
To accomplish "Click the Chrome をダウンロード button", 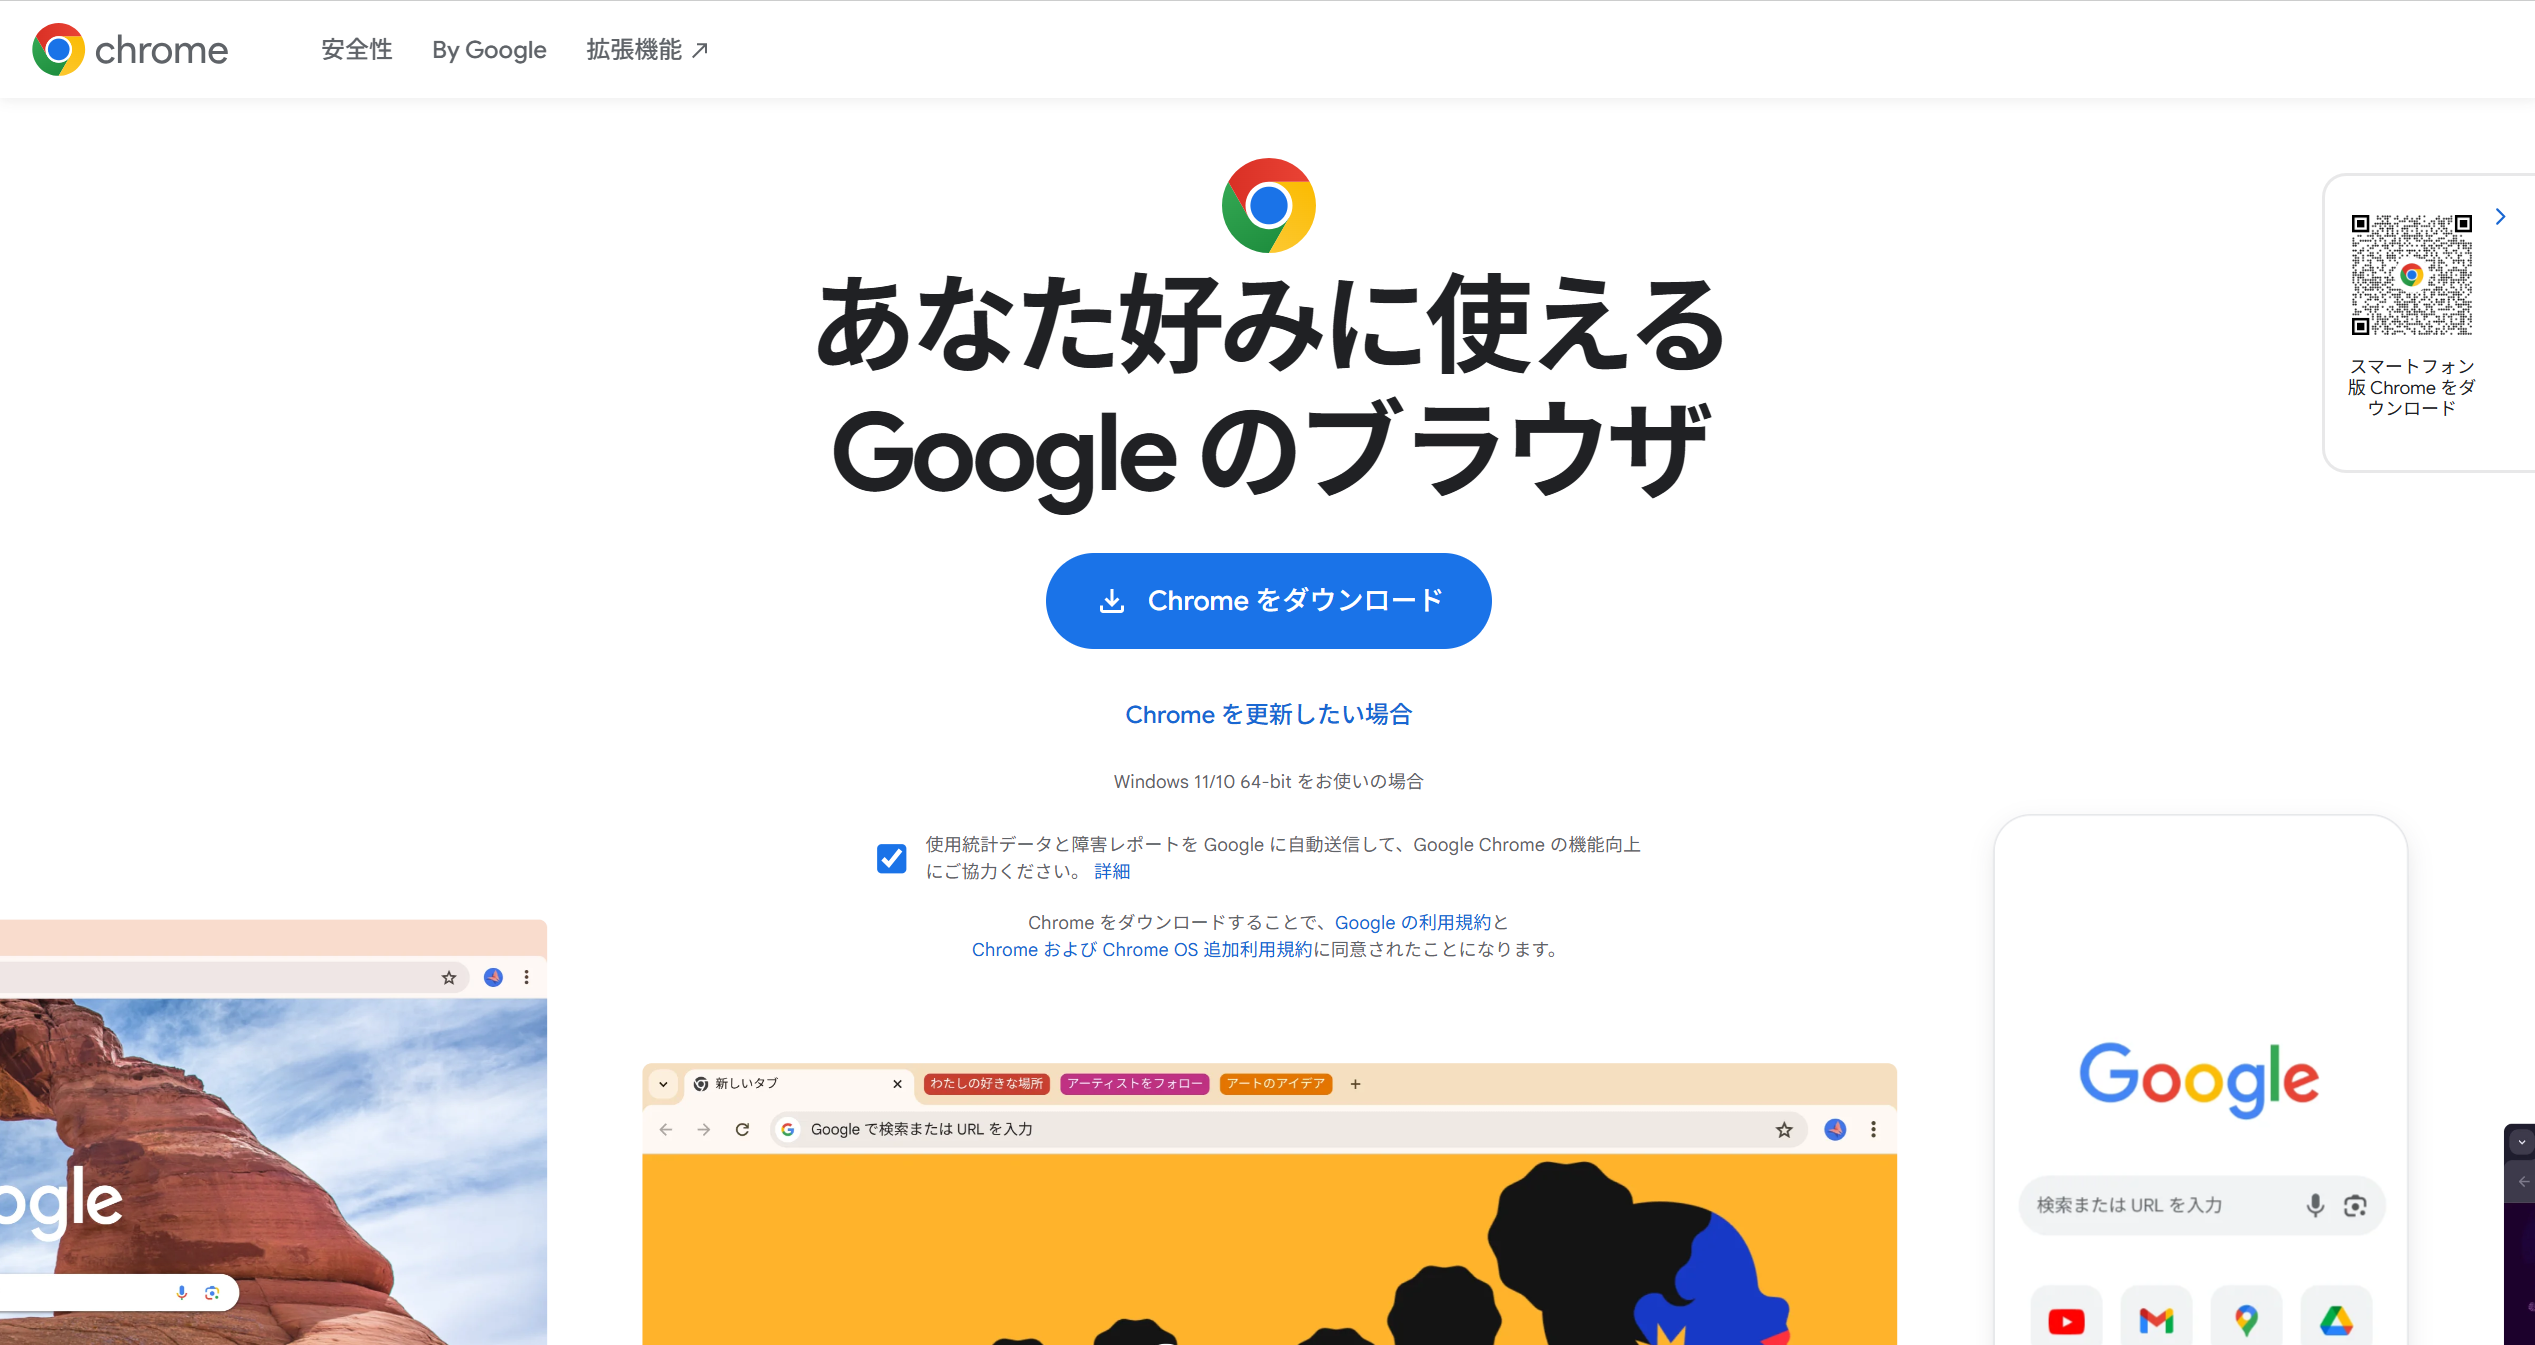I will tap(1268, 600).
